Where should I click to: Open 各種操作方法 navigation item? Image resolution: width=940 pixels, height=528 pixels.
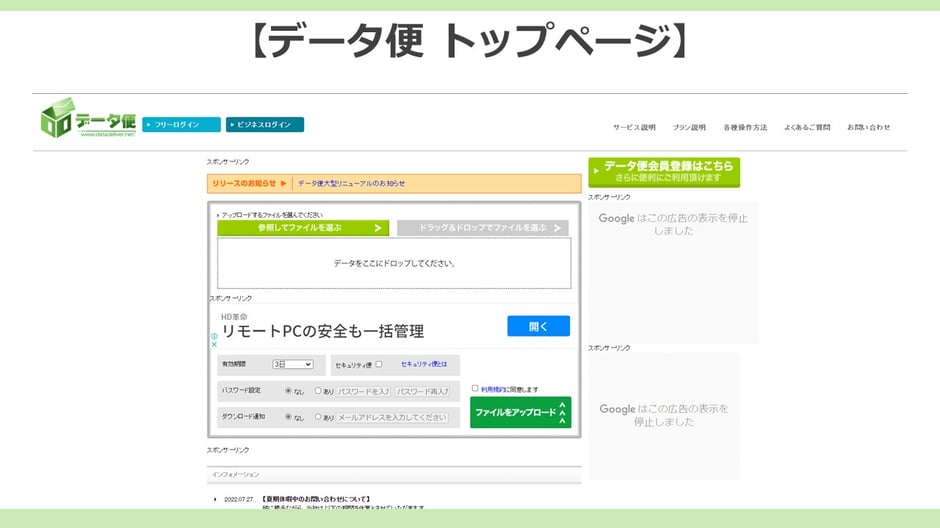click(x=745, y=128)
